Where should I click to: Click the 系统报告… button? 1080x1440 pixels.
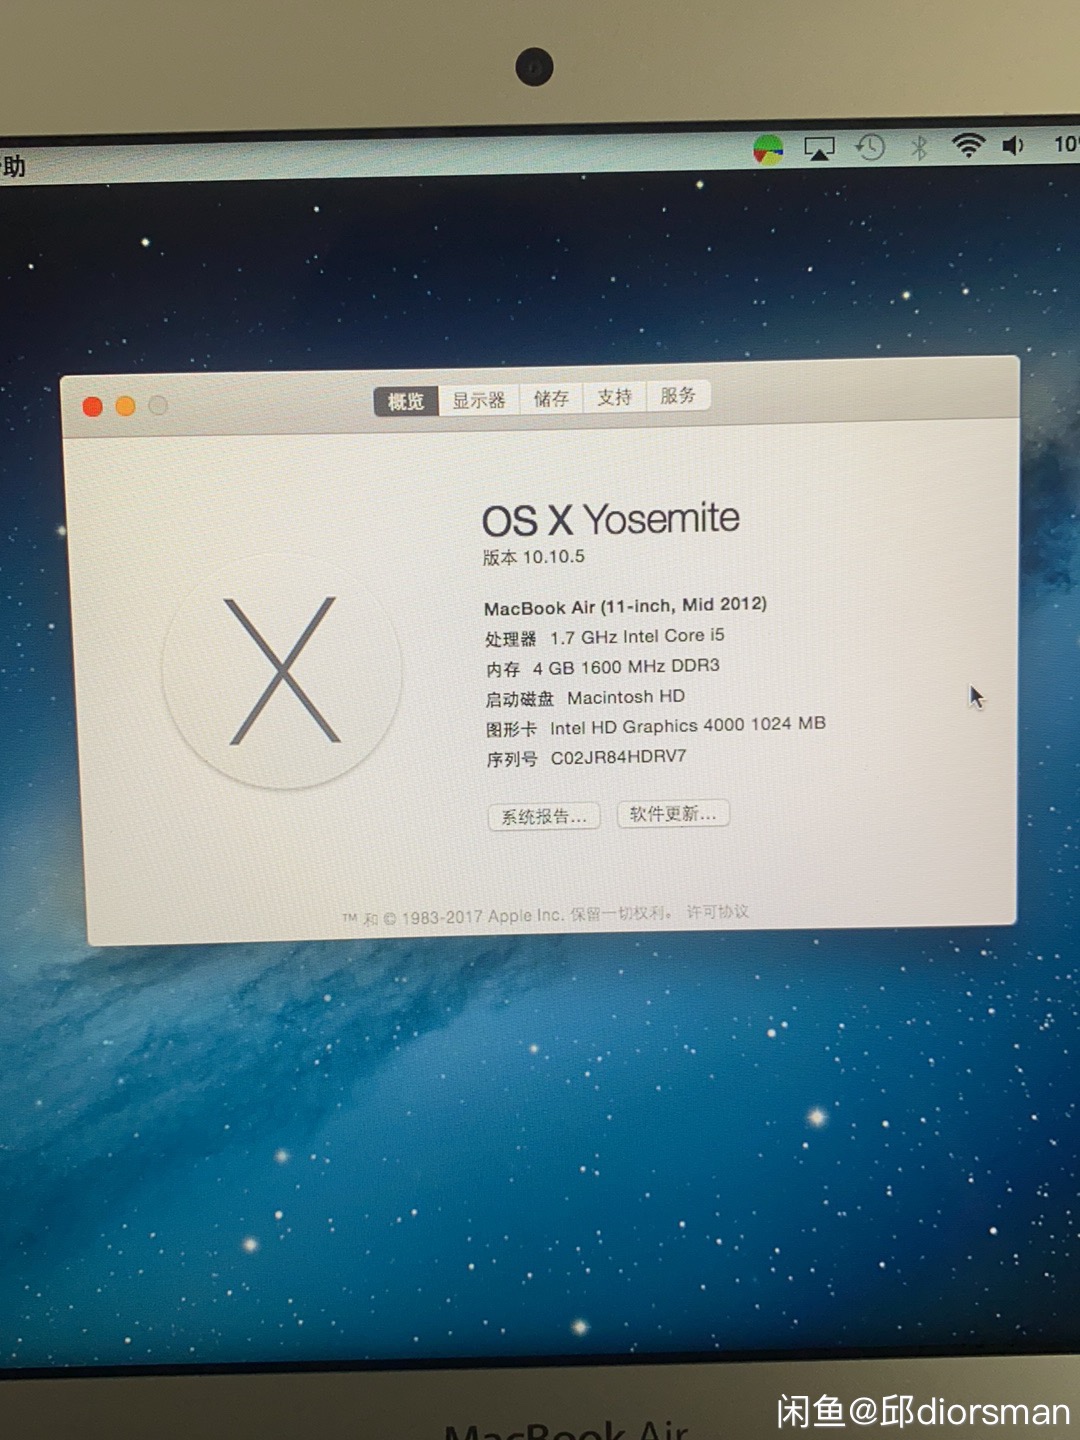click(x=544, y=816)
